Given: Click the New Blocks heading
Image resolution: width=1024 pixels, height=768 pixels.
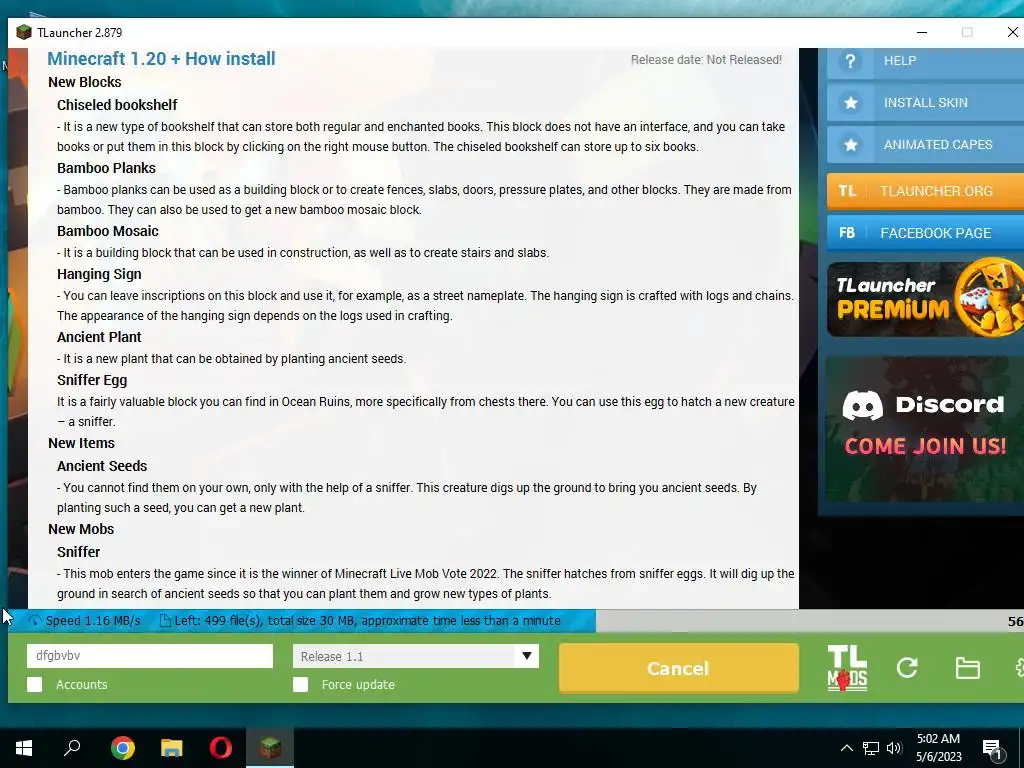Looking at the screenshot, I should (84, 82).
